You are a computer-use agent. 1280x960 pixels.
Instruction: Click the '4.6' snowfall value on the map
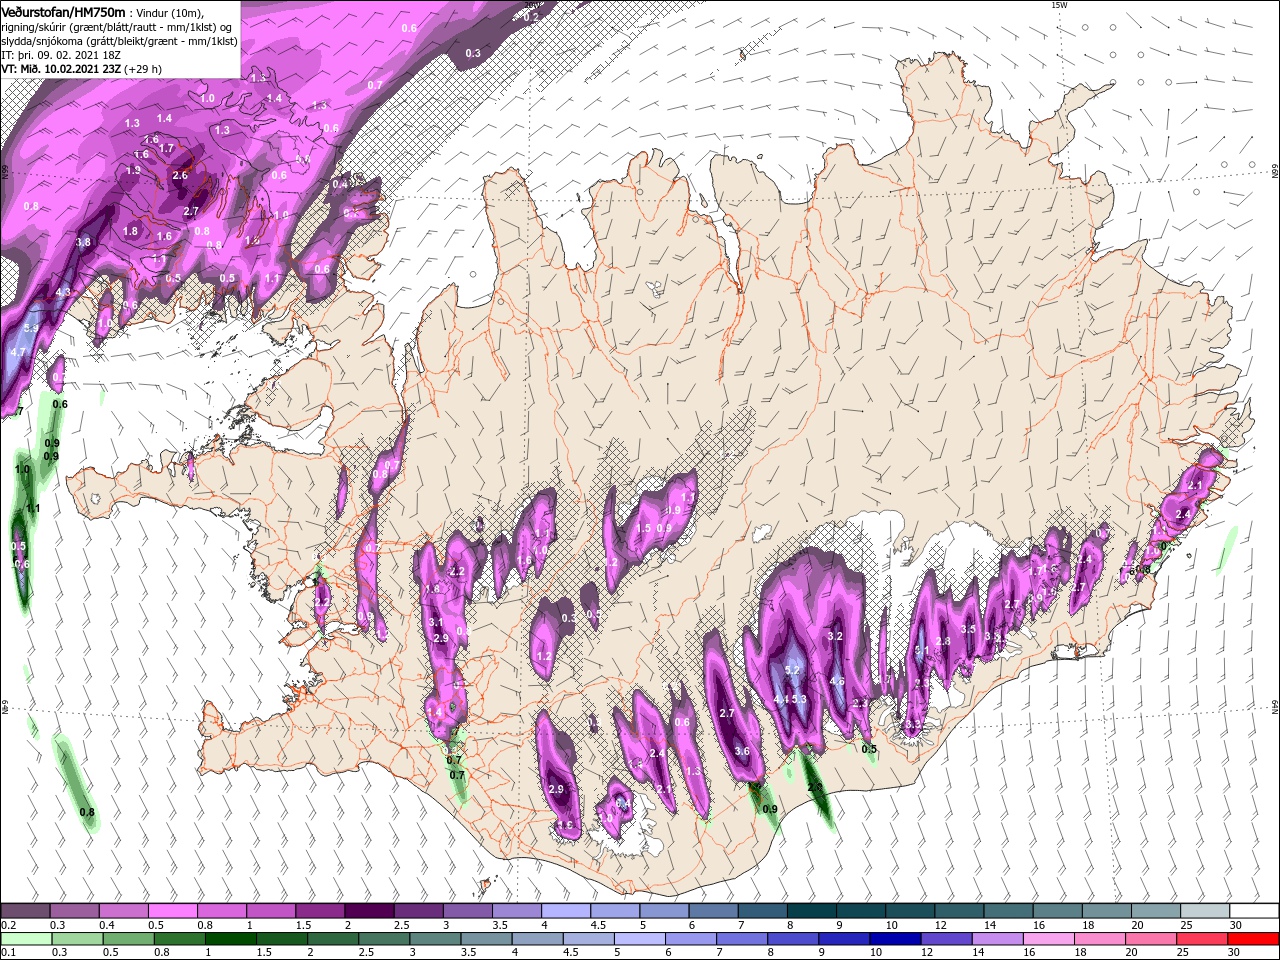coord(837,682)
